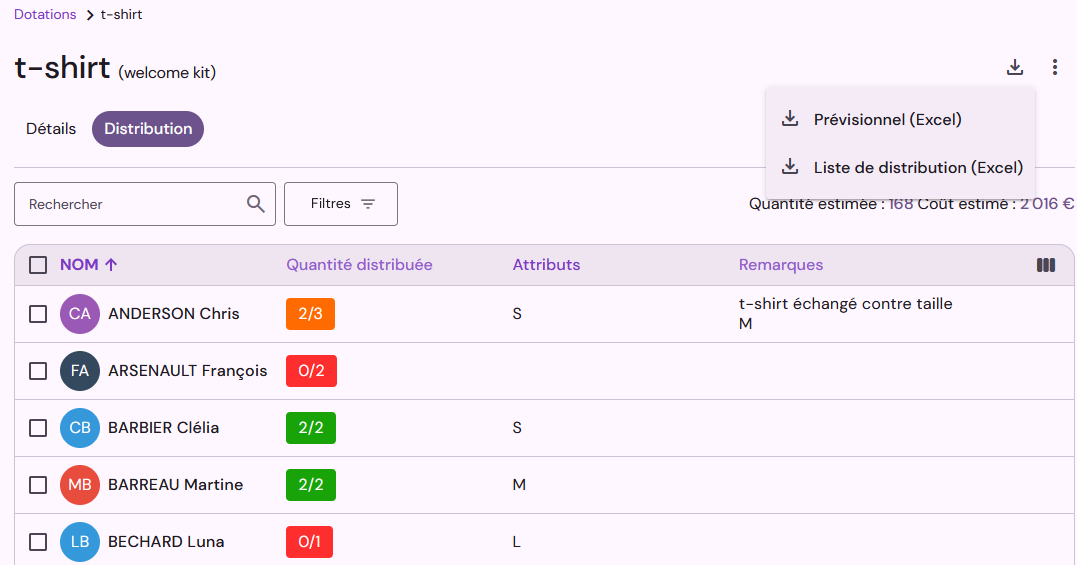The image size is (1077, 565).
Task: Sort by the NOM column header
Action: click(x=79, y=265)
